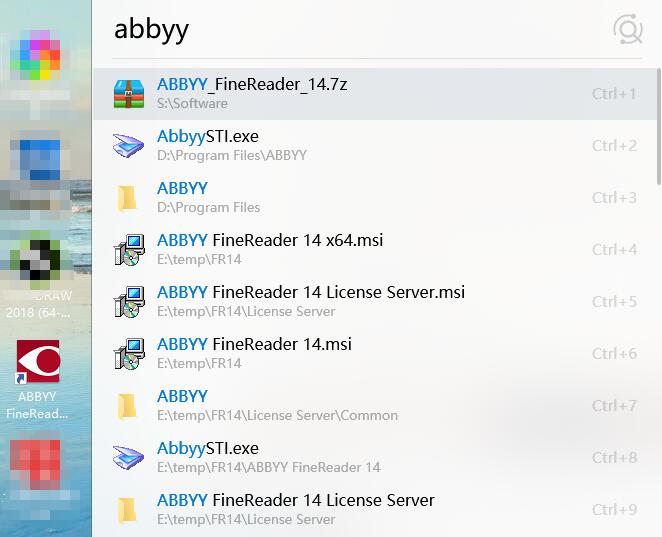Click the installer icon for FineReader 14 x64.msi
Image resolution: width=662 pixels, height=537 pixels.
coord(128,250)
